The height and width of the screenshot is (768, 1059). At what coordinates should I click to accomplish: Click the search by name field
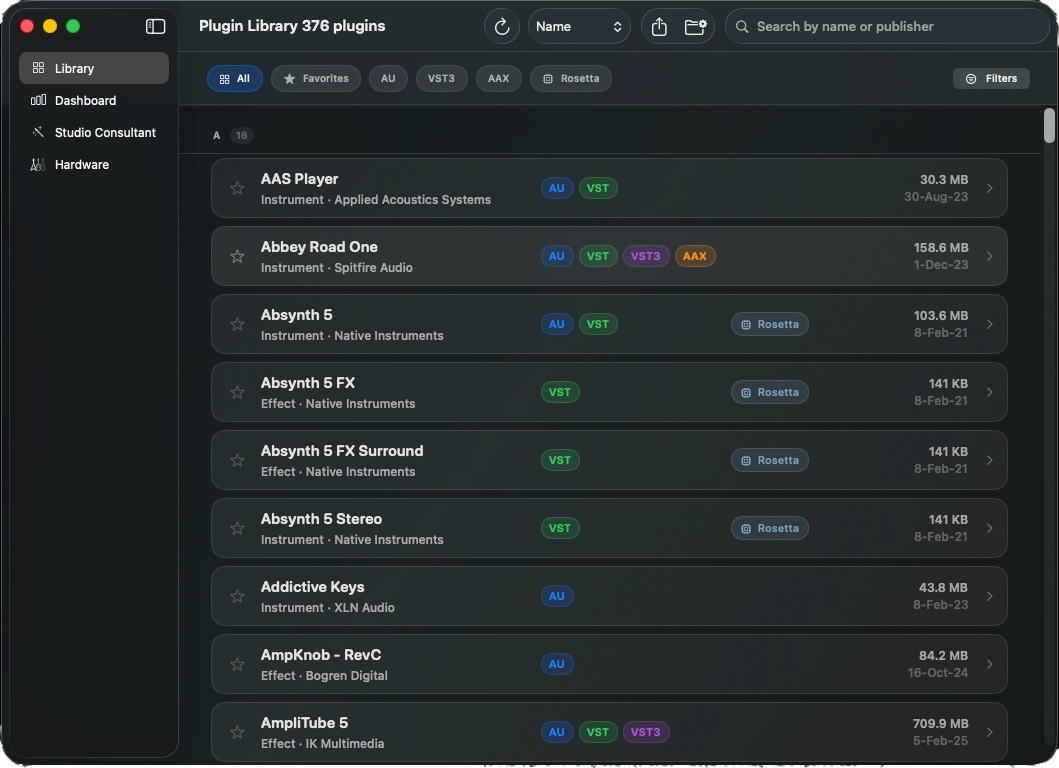(887, 26)
